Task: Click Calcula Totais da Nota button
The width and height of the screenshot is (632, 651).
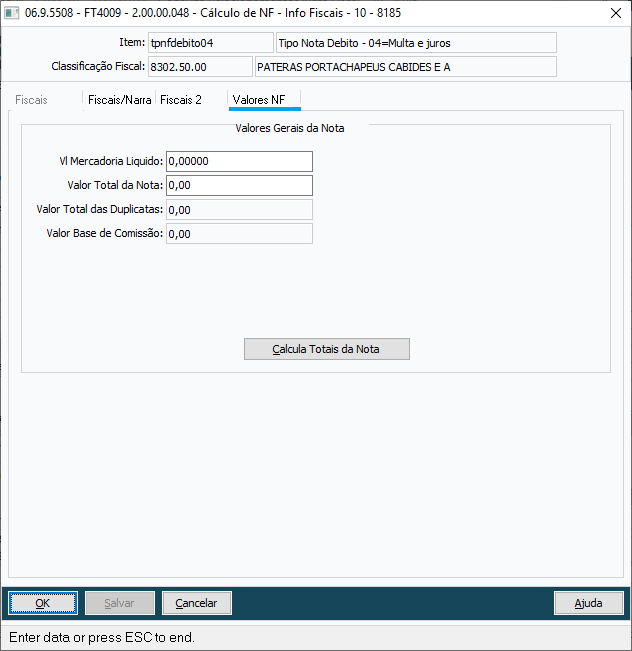Action: (327, 349)
